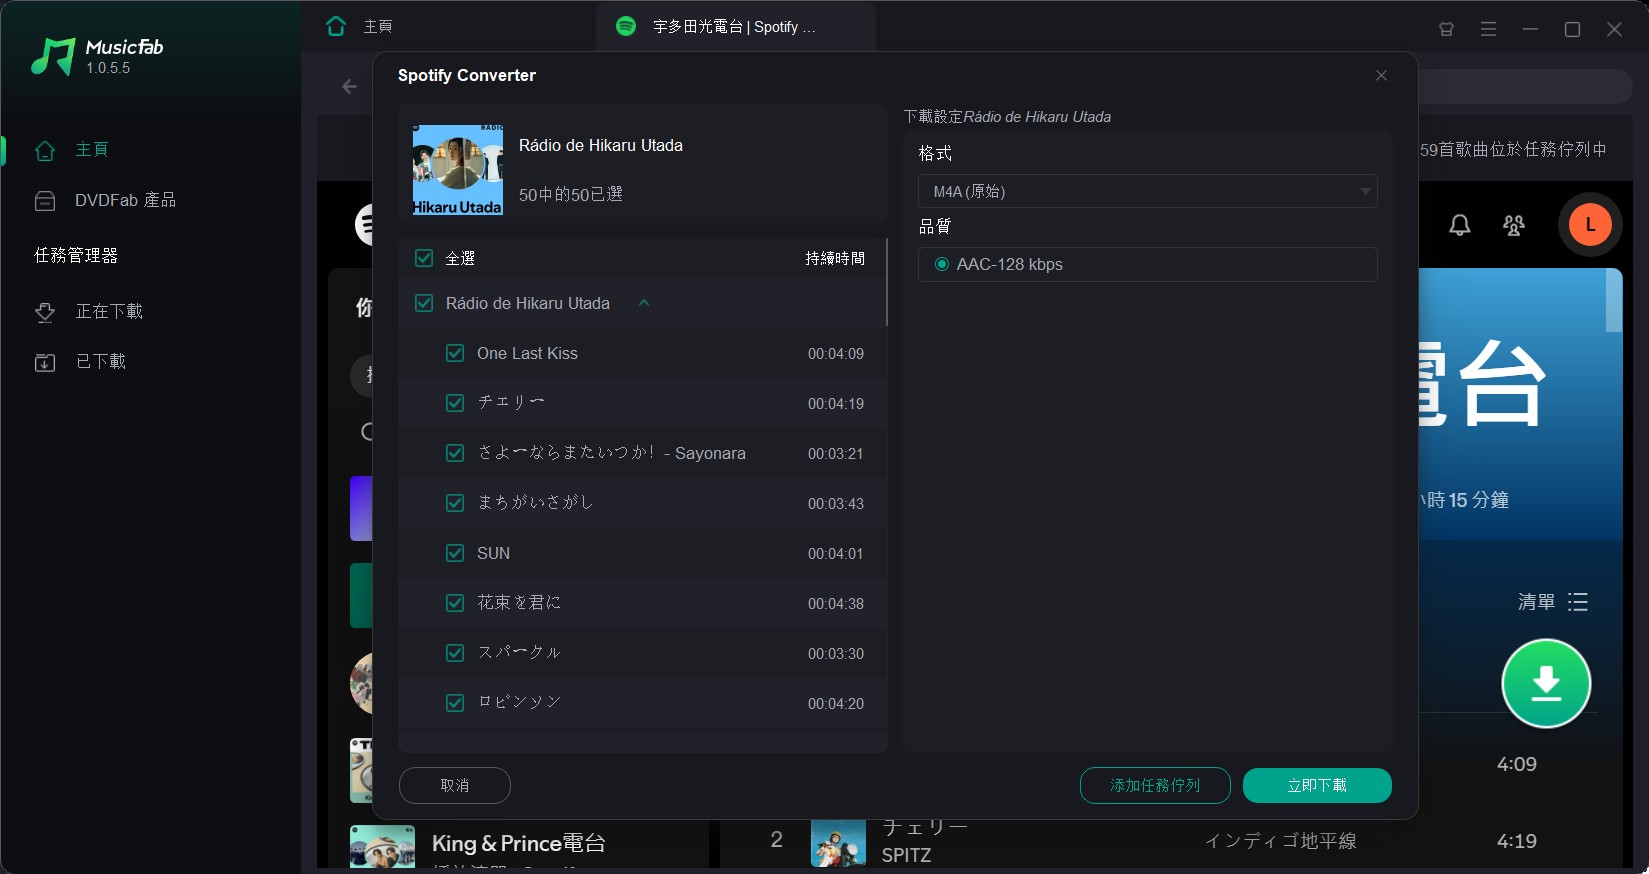Click the DVDFab product icon in sidebar
This screenshot has height=874, width=1649.
pyautogui.click(x=45, y=201)
